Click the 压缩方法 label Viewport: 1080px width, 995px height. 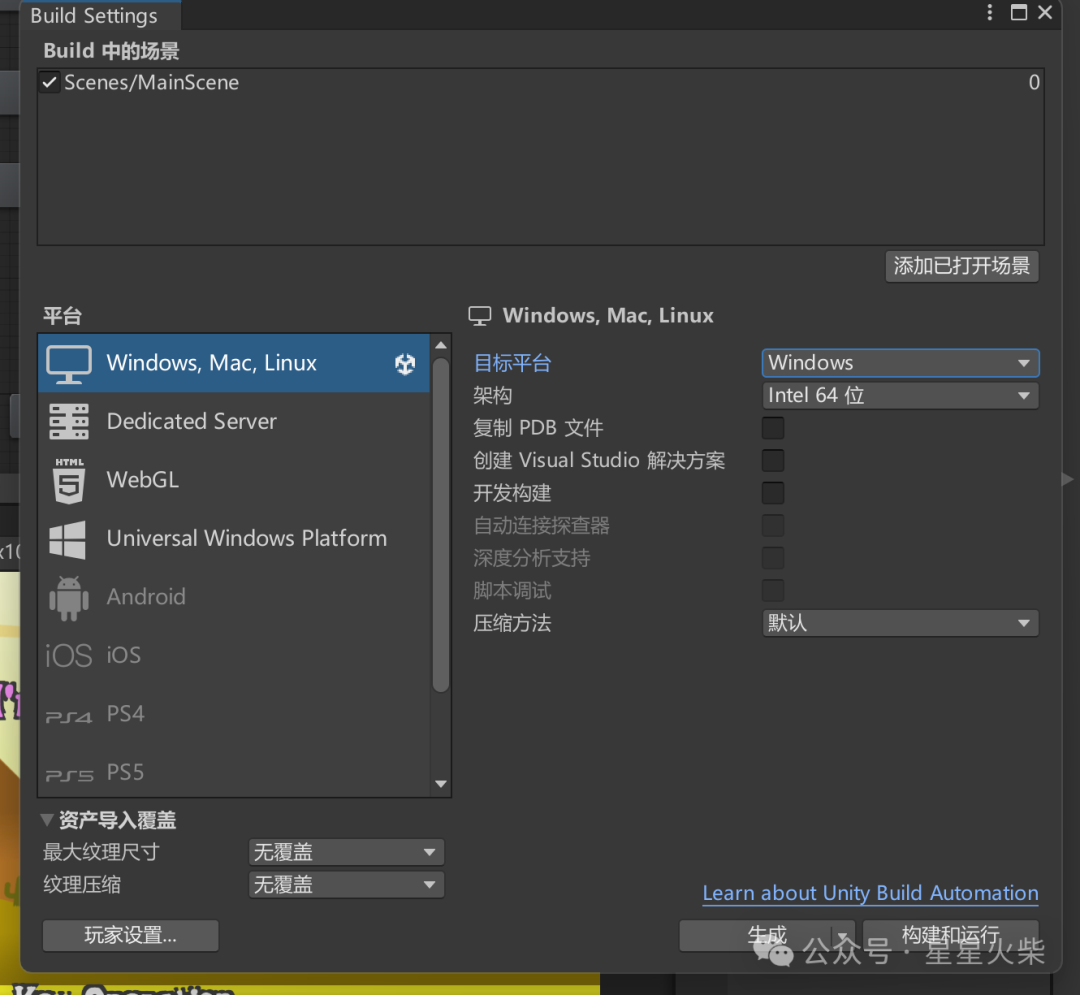[512, 623]
